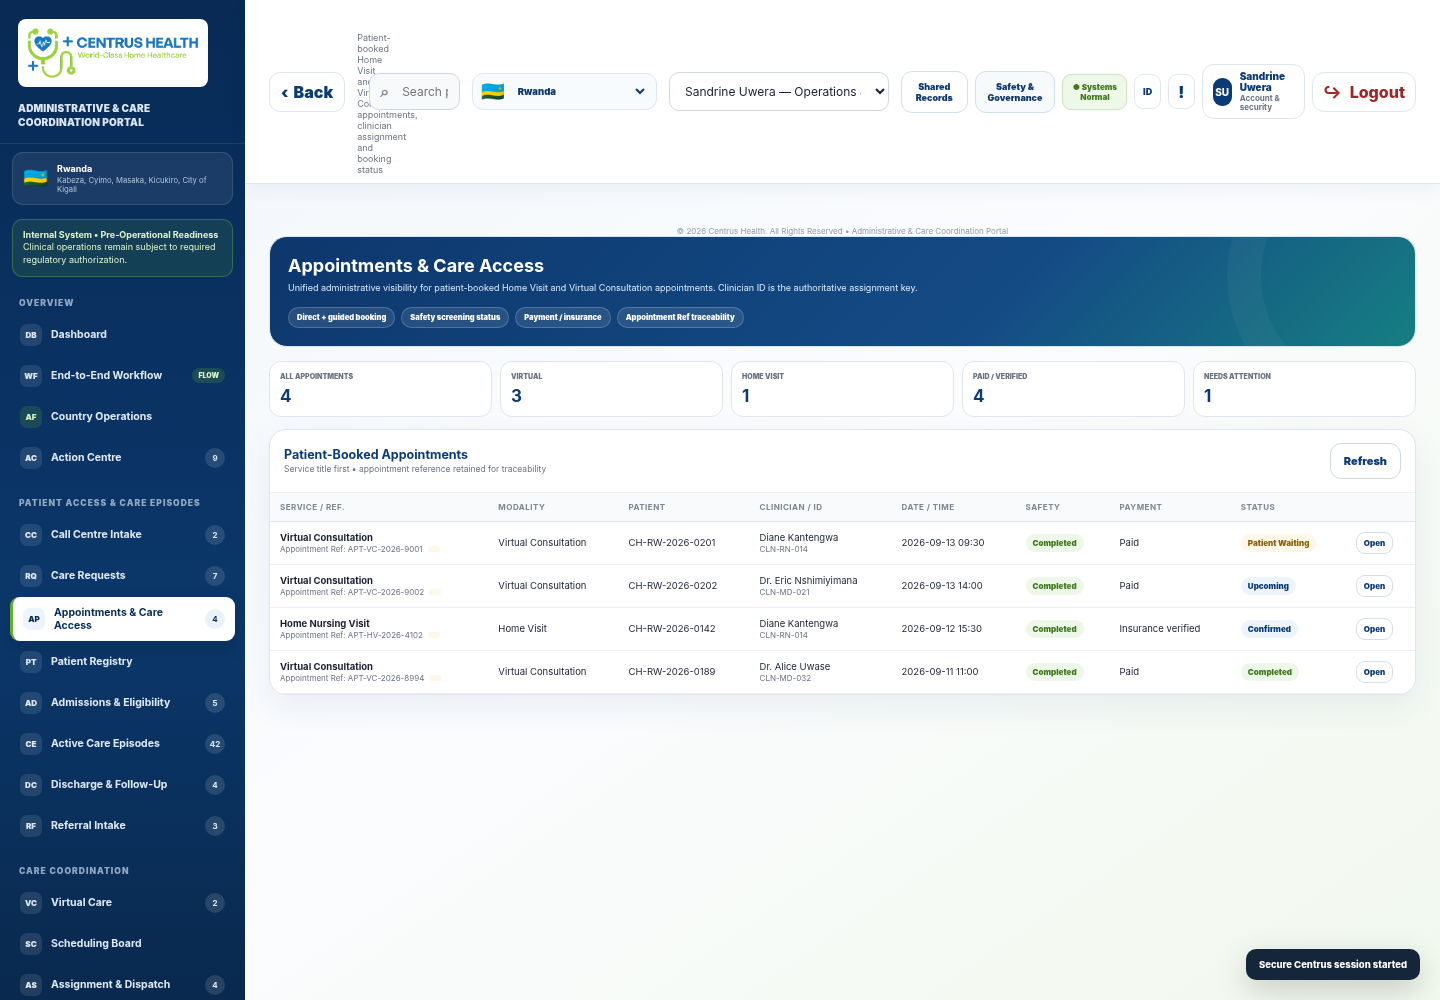Screen dimensions: 1440x1000
Task: Click Confirmed status badge
Action: click(x=1269, y=629)
